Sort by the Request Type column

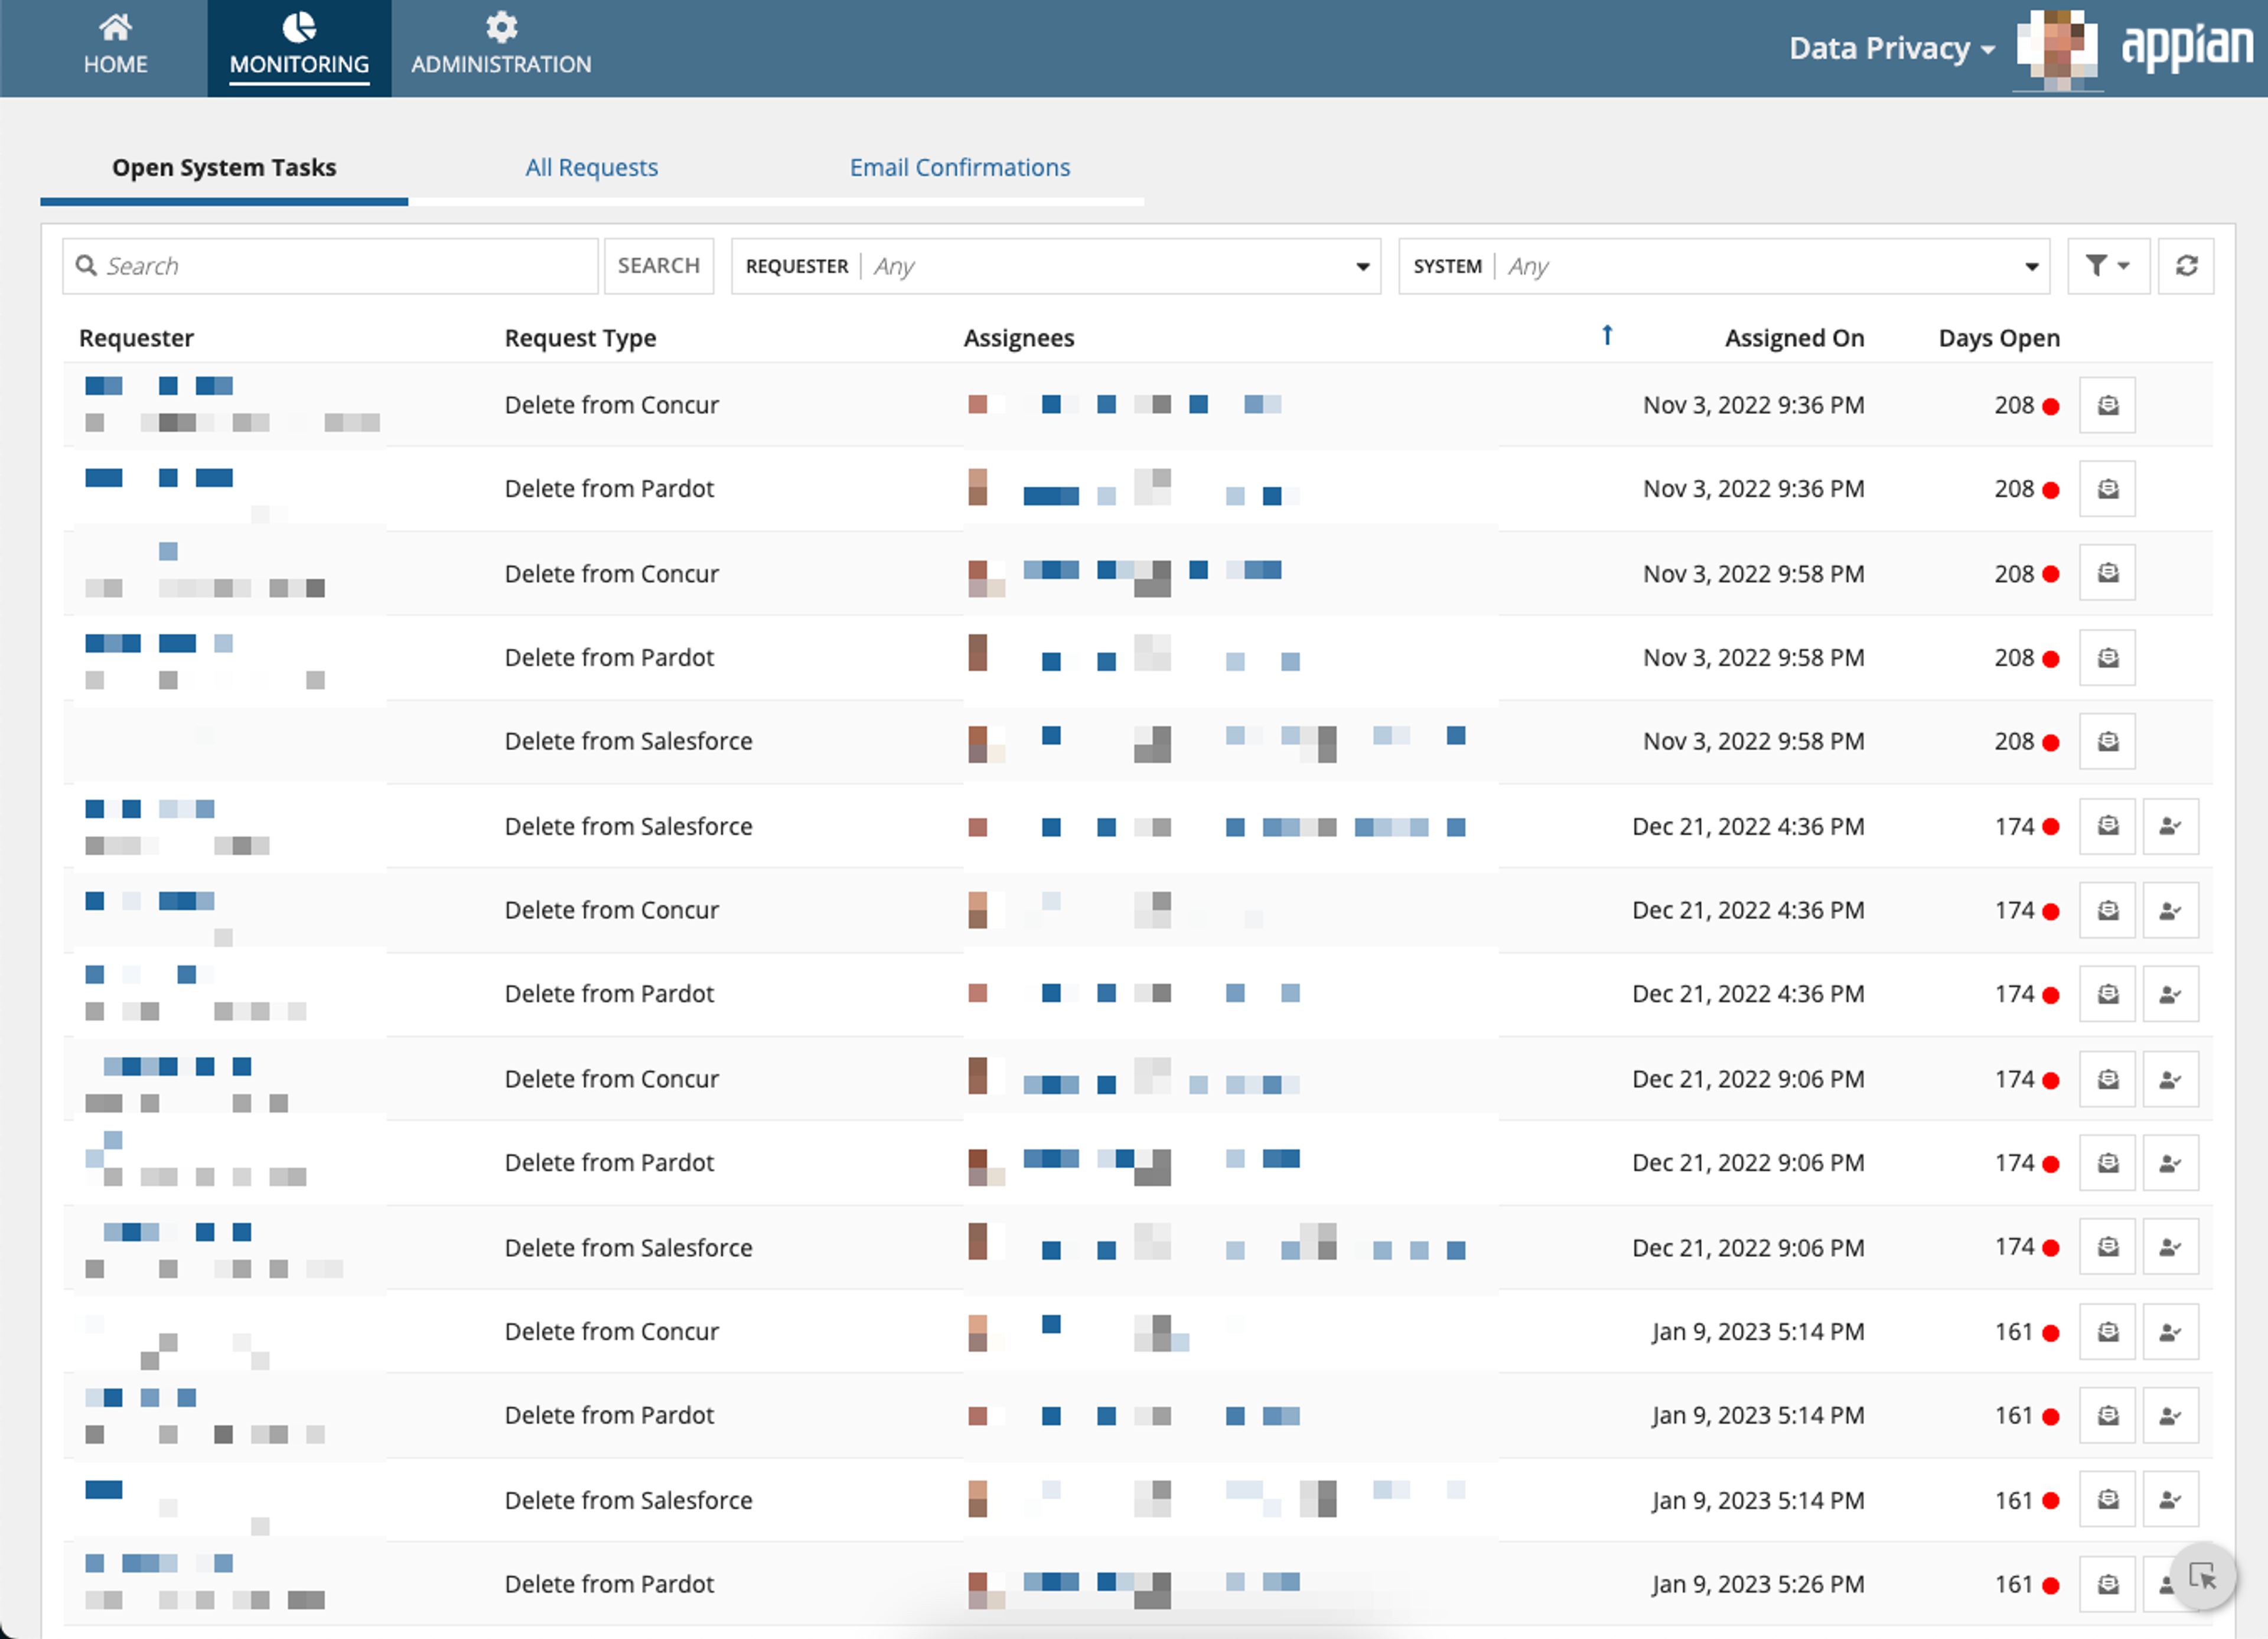(580, 338)
